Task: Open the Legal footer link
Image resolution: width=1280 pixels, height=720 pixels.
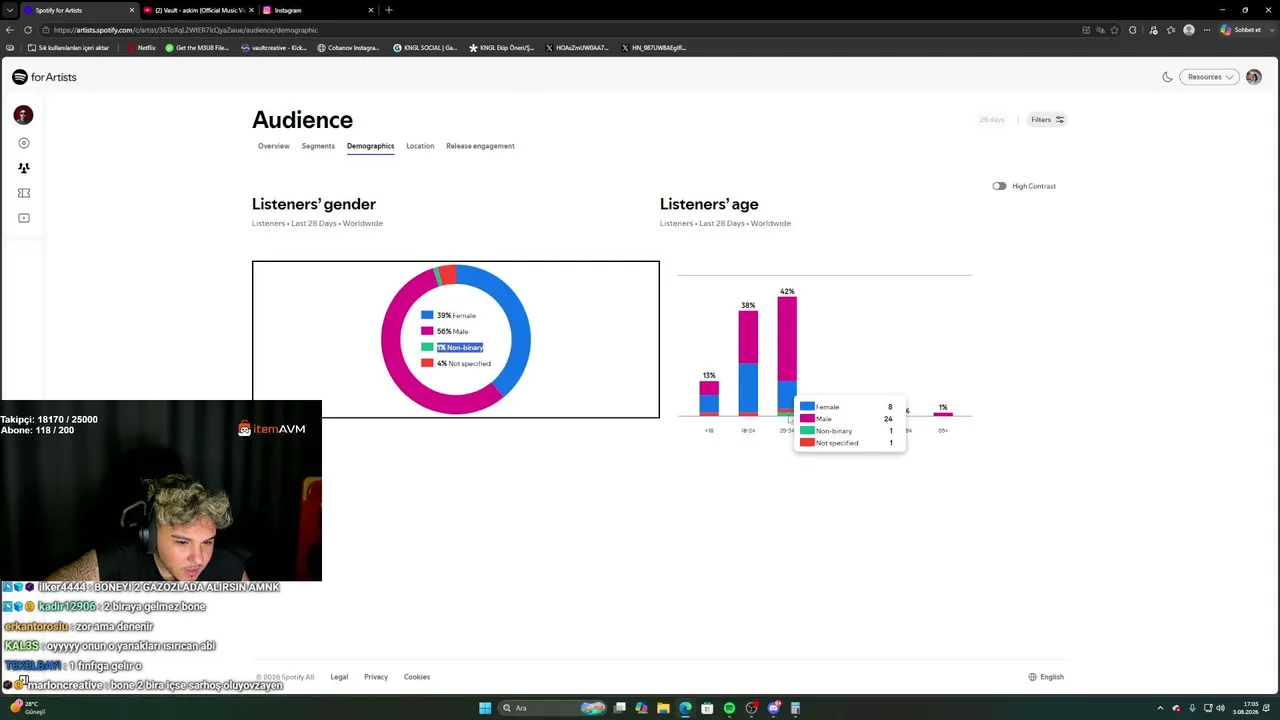Action: pyautogui.click(x=339, y=677)
